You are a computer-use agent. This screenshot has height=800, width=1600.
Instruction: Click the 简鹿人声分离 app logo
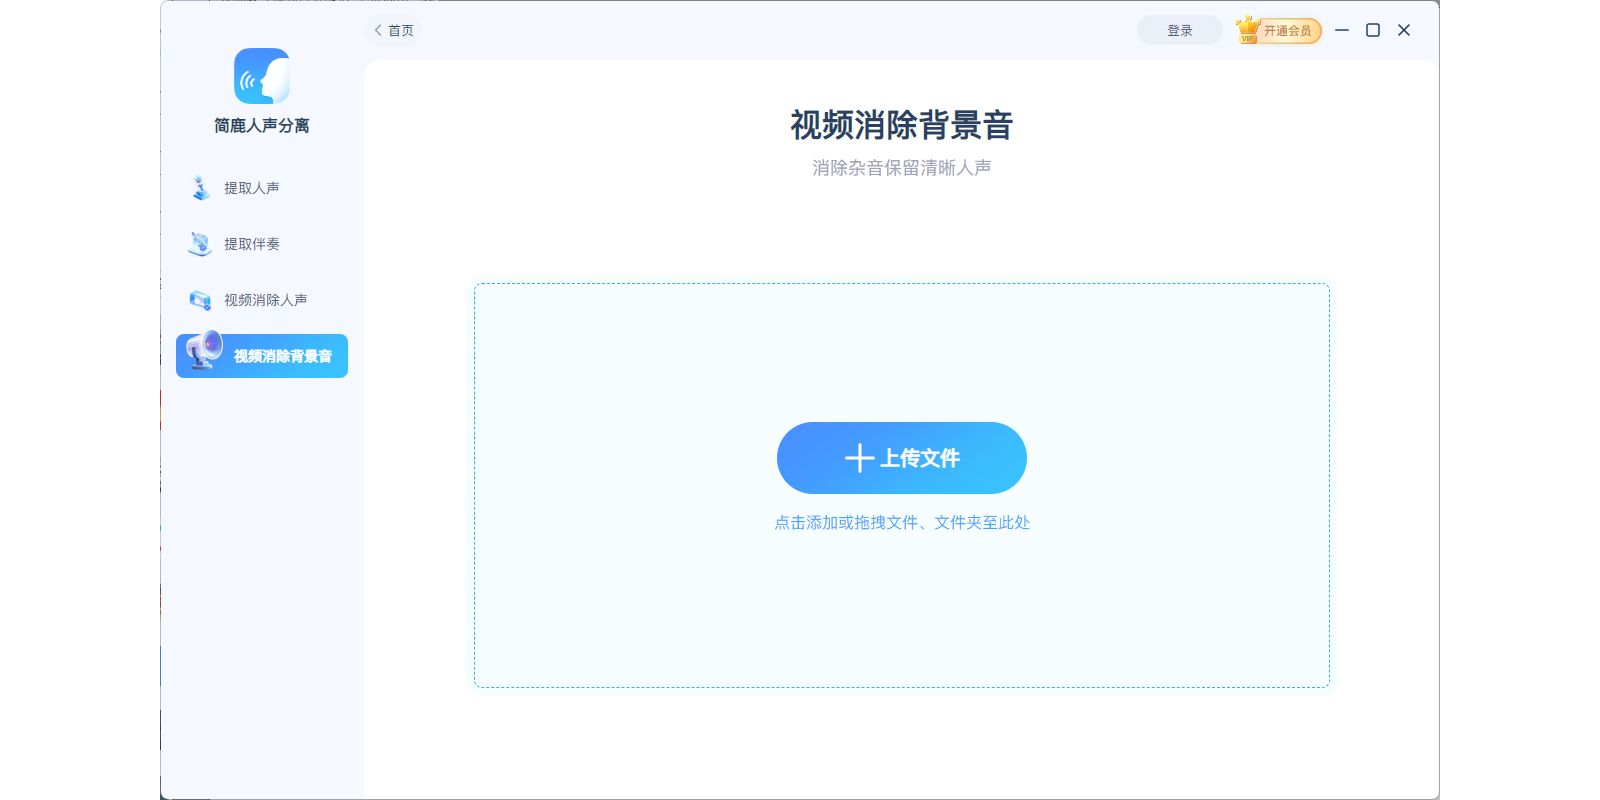(262, 76)
